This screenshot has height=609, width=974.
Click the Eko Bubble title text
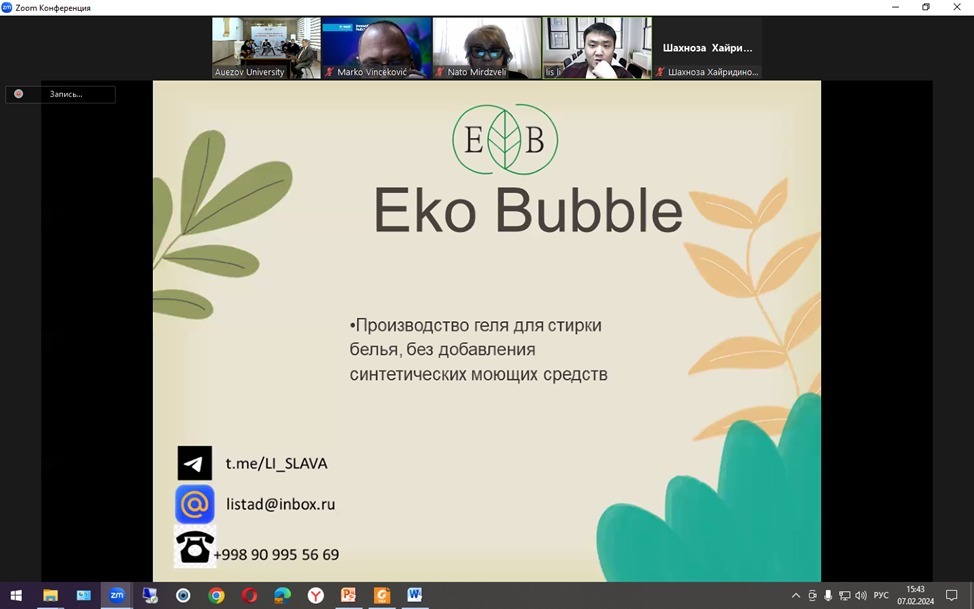(528, 210)
